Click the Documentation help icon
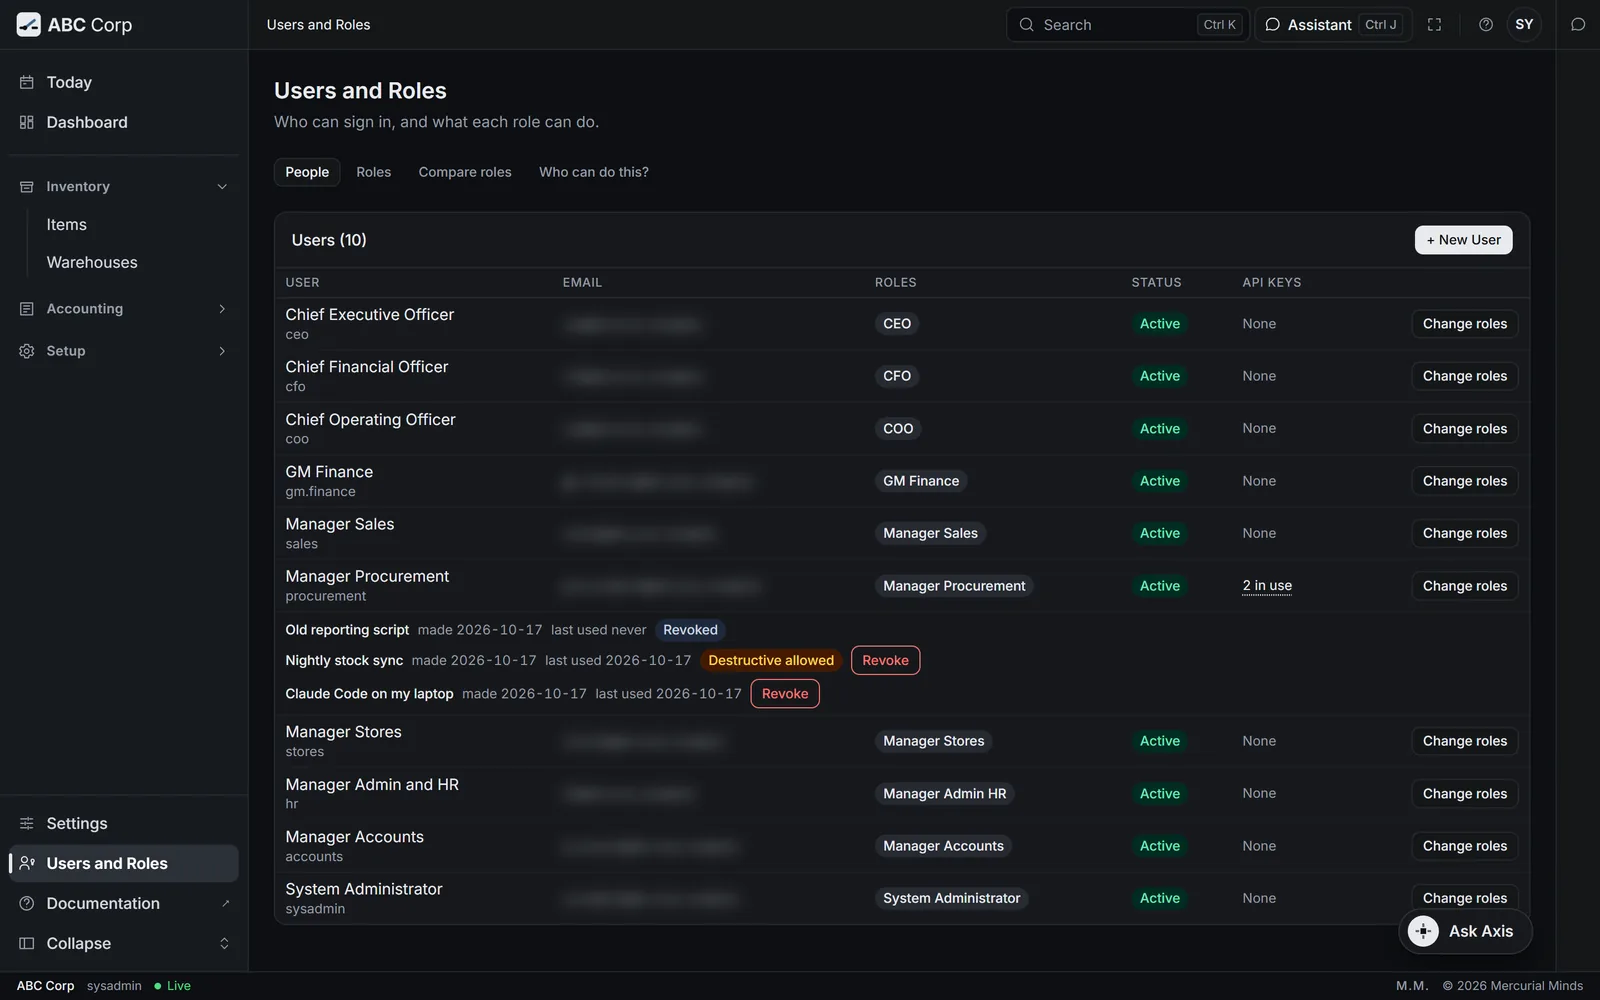This screenshot has height=1000, width=1600. coord(27,903)
